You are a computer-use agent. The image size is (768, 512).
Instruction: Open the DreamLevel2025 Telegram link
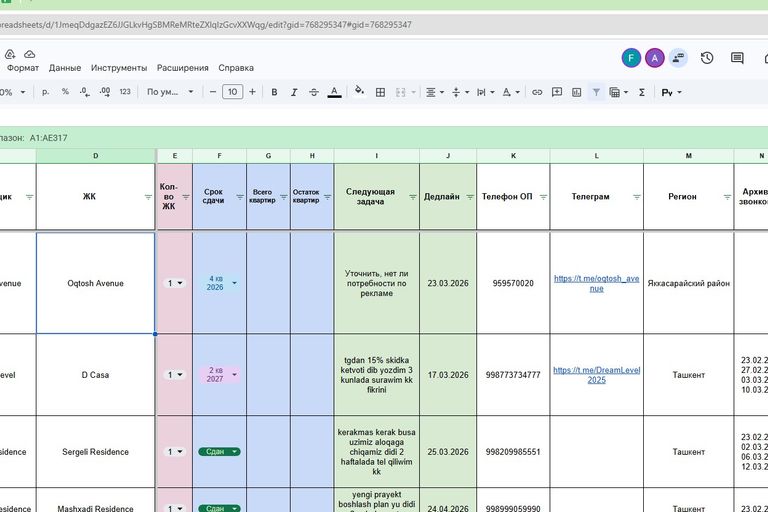pyautogui.click(x=596, y=375)
